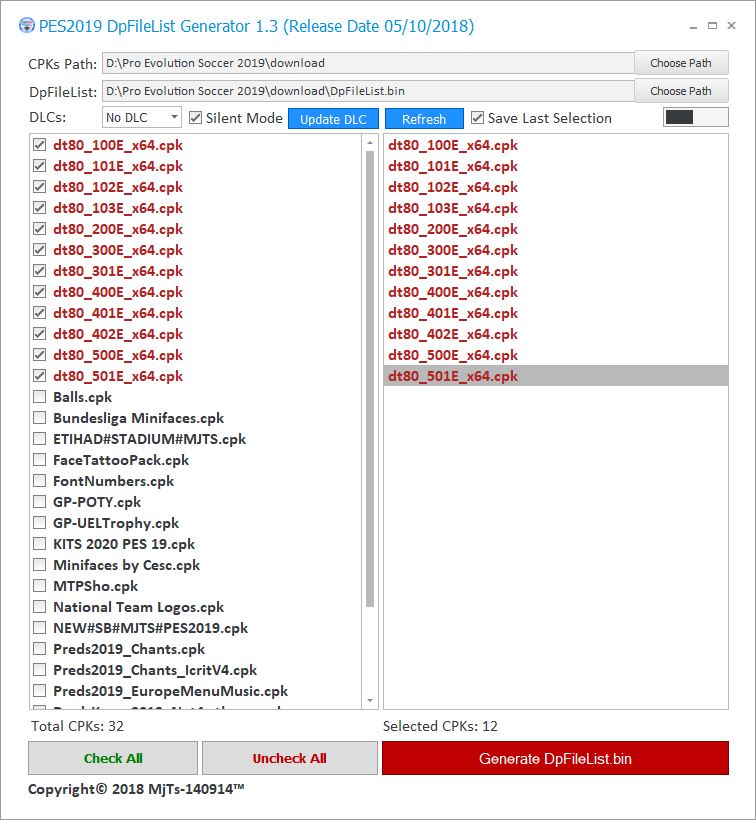Check FontNumbers.cpk checkbox
This screenshot has width=756, height=820.
(x=40, y=481)
